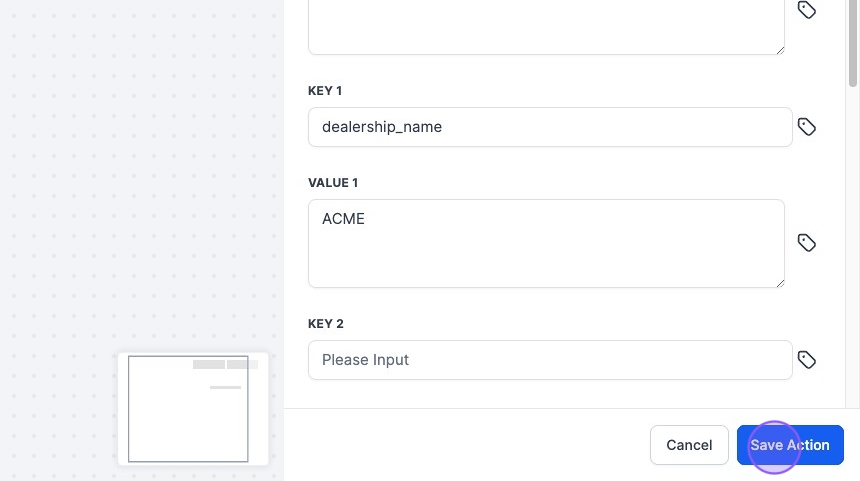Click the vertical scrollbar thumb
This screenshot has width=860, height=481.
[x=853, y=40]
